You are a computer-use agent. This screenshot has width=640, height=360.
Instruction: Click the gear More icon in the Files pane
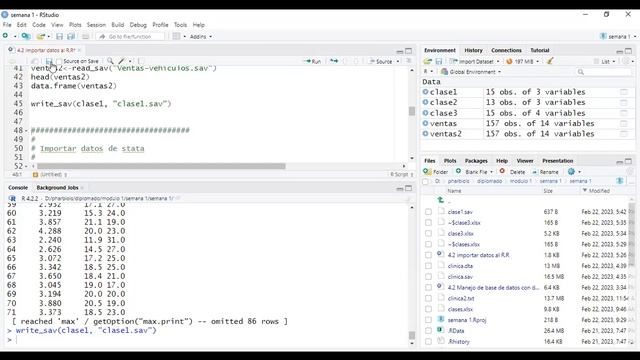click(571, 172)
